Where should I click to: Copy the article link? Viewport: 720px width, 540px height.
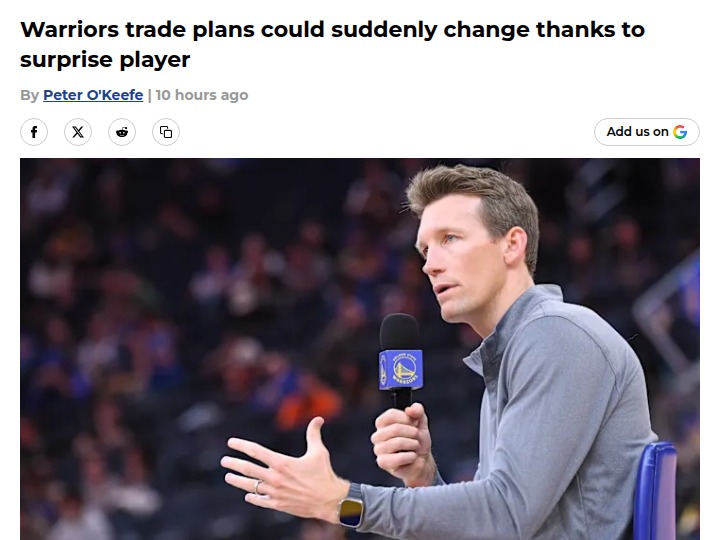(x=166, y=132)
